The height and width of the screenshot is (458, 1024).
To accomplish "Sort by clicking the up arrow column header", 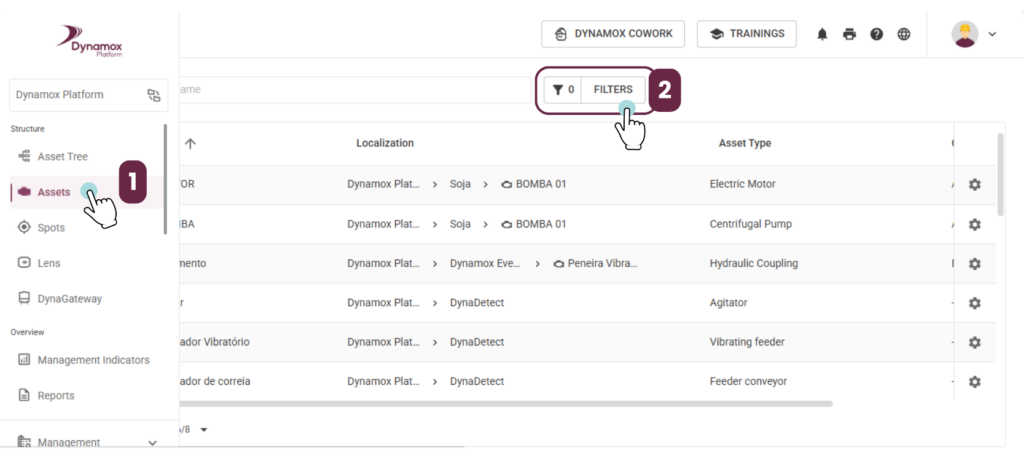I will click(189, 143).
